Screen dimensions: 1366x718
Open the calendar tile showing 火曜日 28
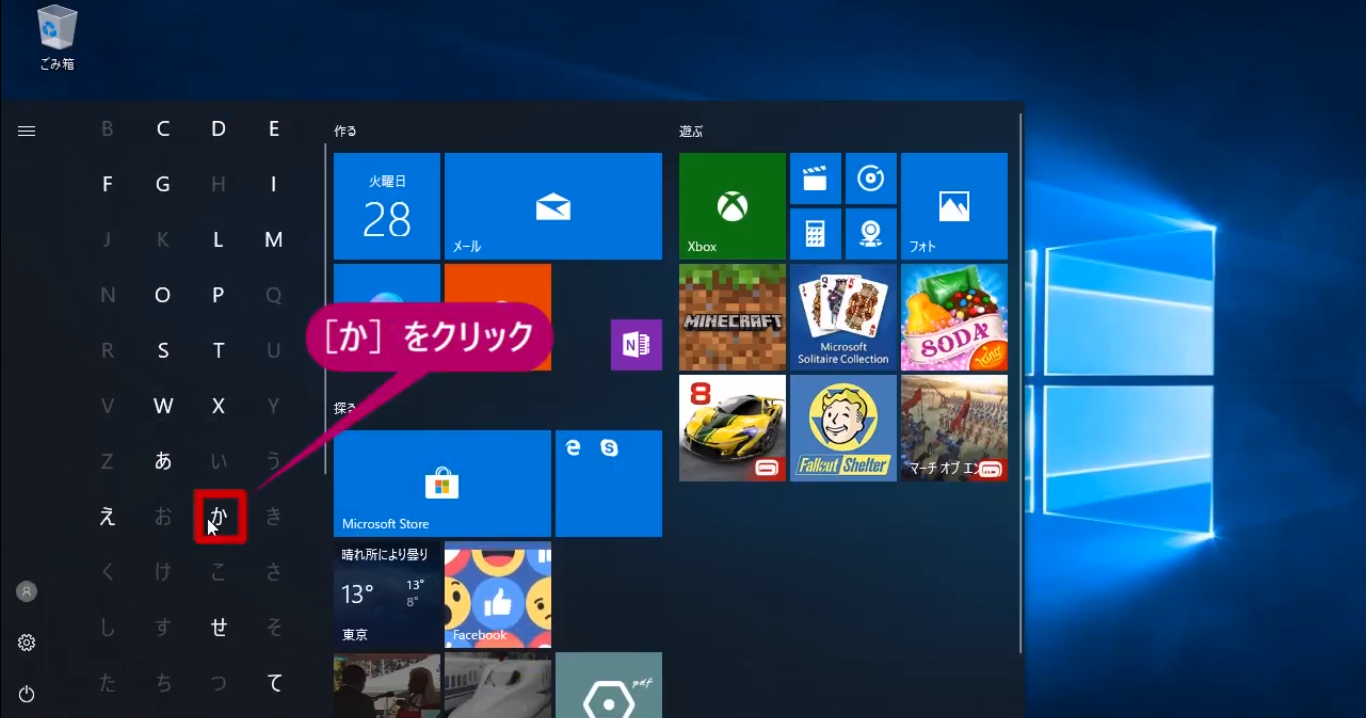click(x=387, y=206)
